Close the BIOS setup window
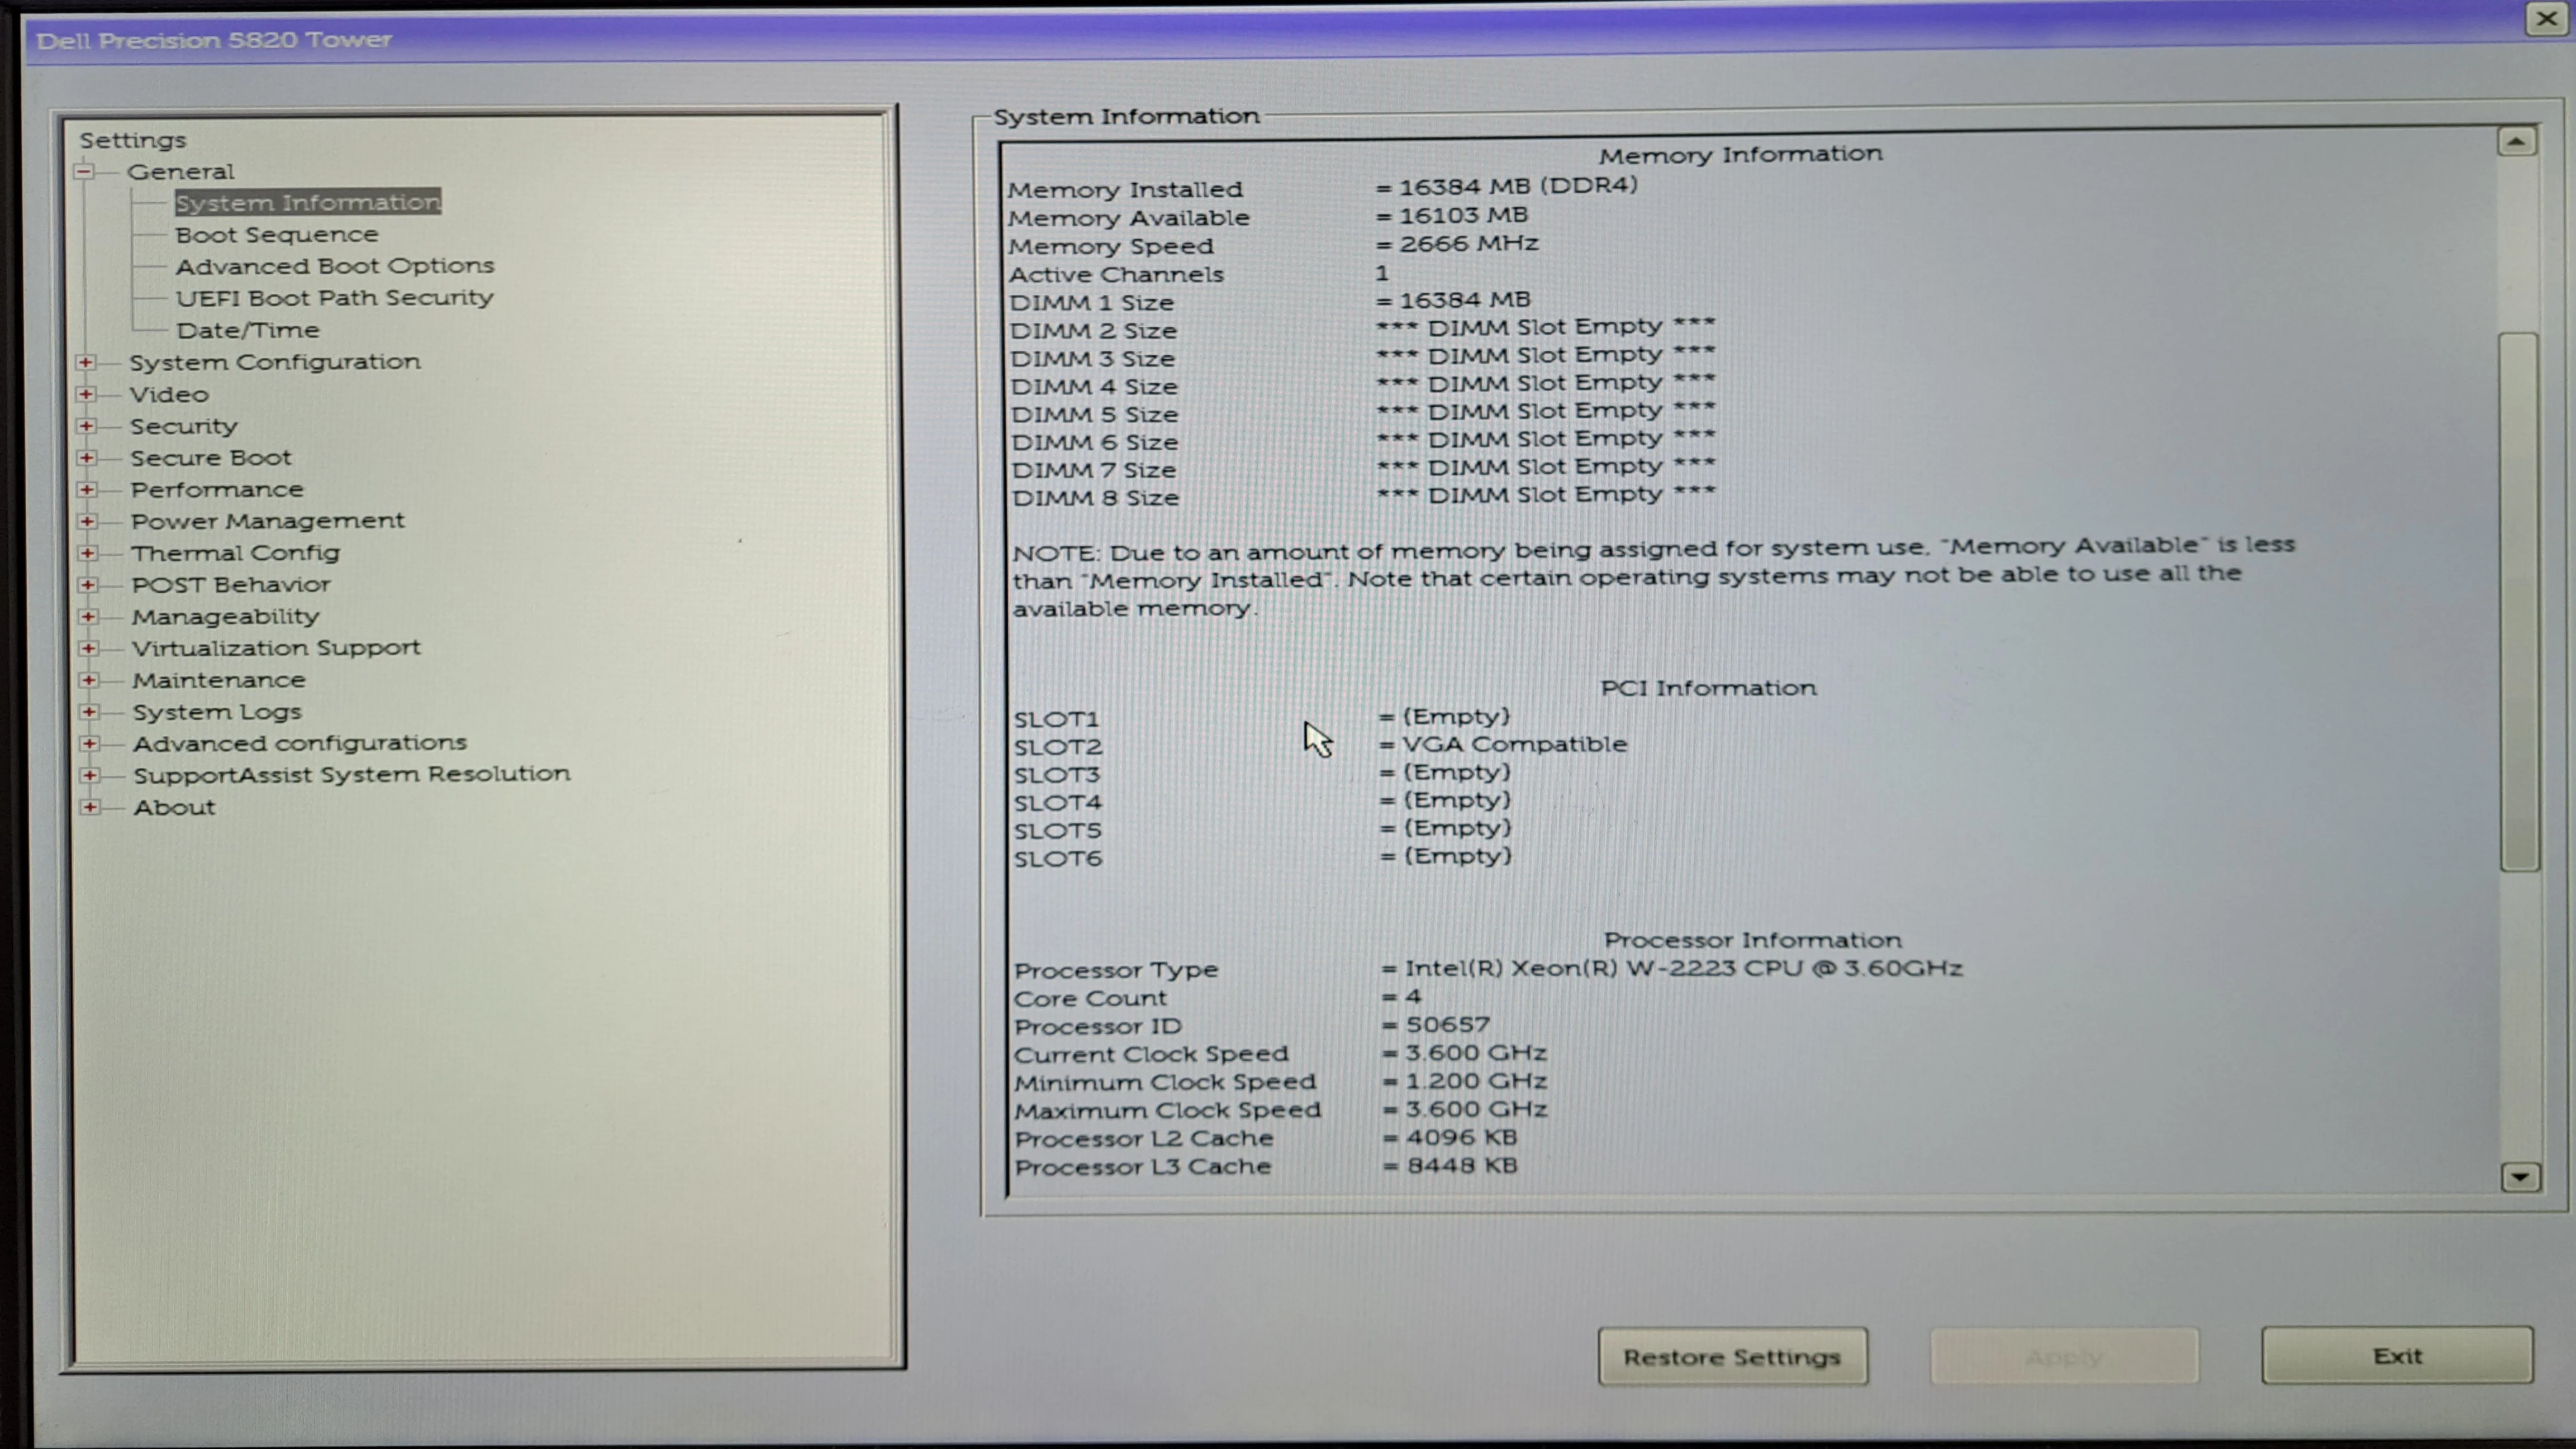This screenshot has width=2576, height=1449. tap(2546, 19)
